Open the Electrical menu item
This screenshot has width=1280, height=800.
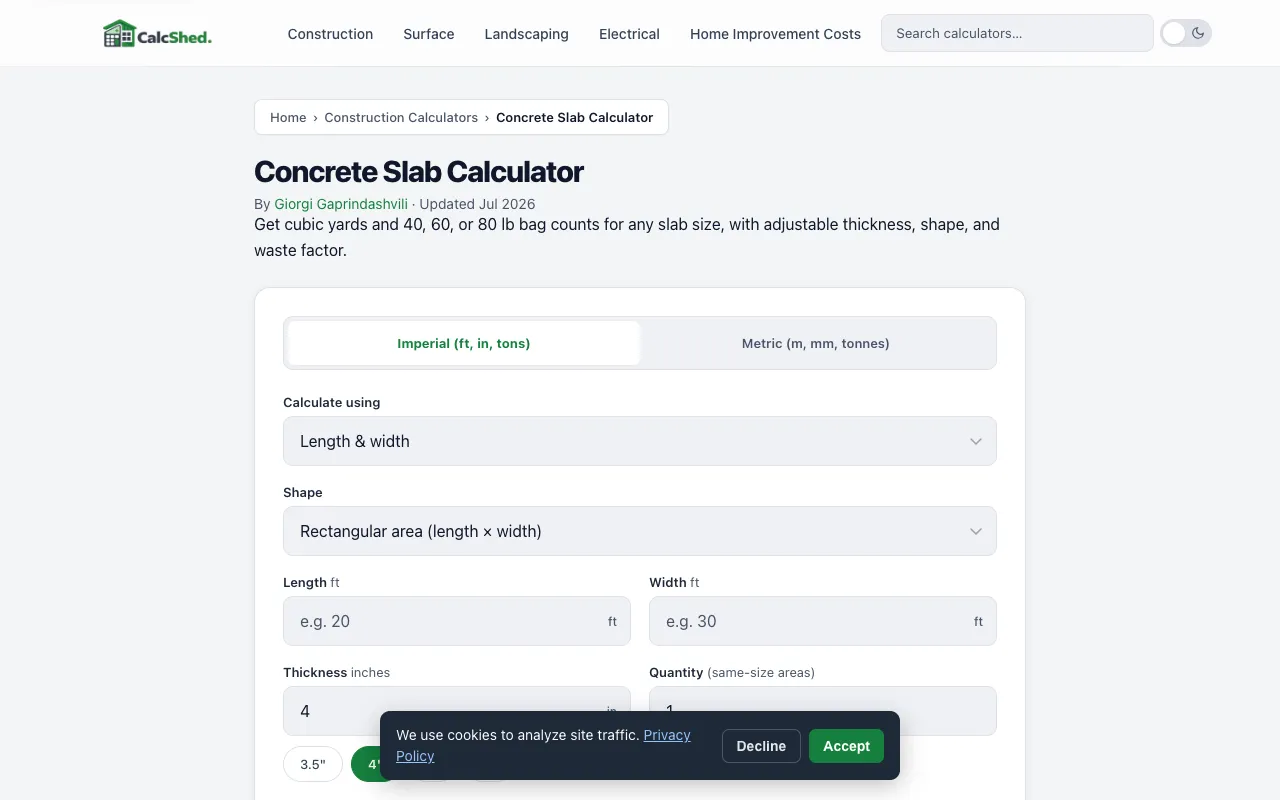[629, 34]
